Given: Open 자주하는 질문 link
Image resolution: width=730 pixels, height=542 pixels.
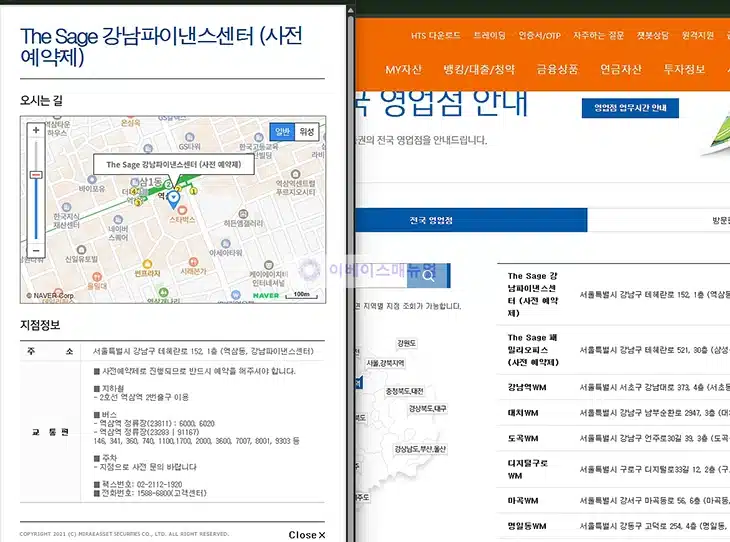Looking at the screenshot, I should point(598,35).
